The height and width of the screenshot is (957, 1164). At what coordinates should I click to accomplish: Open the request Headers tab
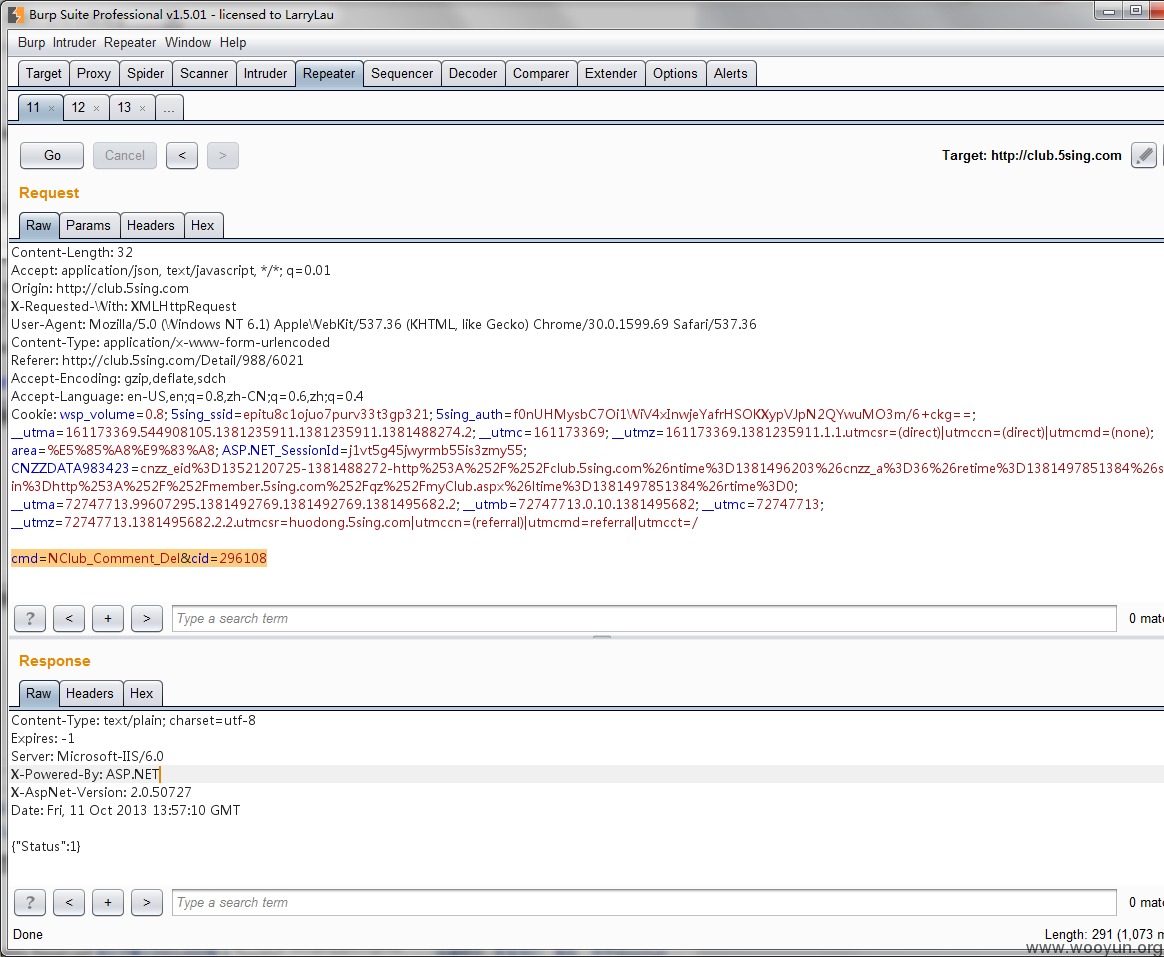(x=151, y=225)
